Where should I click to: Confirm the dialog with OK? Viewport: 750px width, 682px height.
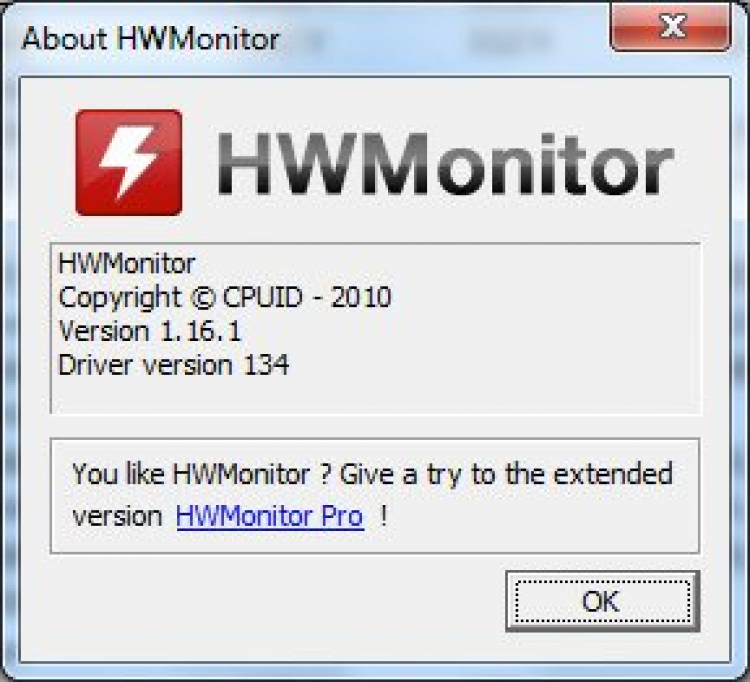pos(602,601)
